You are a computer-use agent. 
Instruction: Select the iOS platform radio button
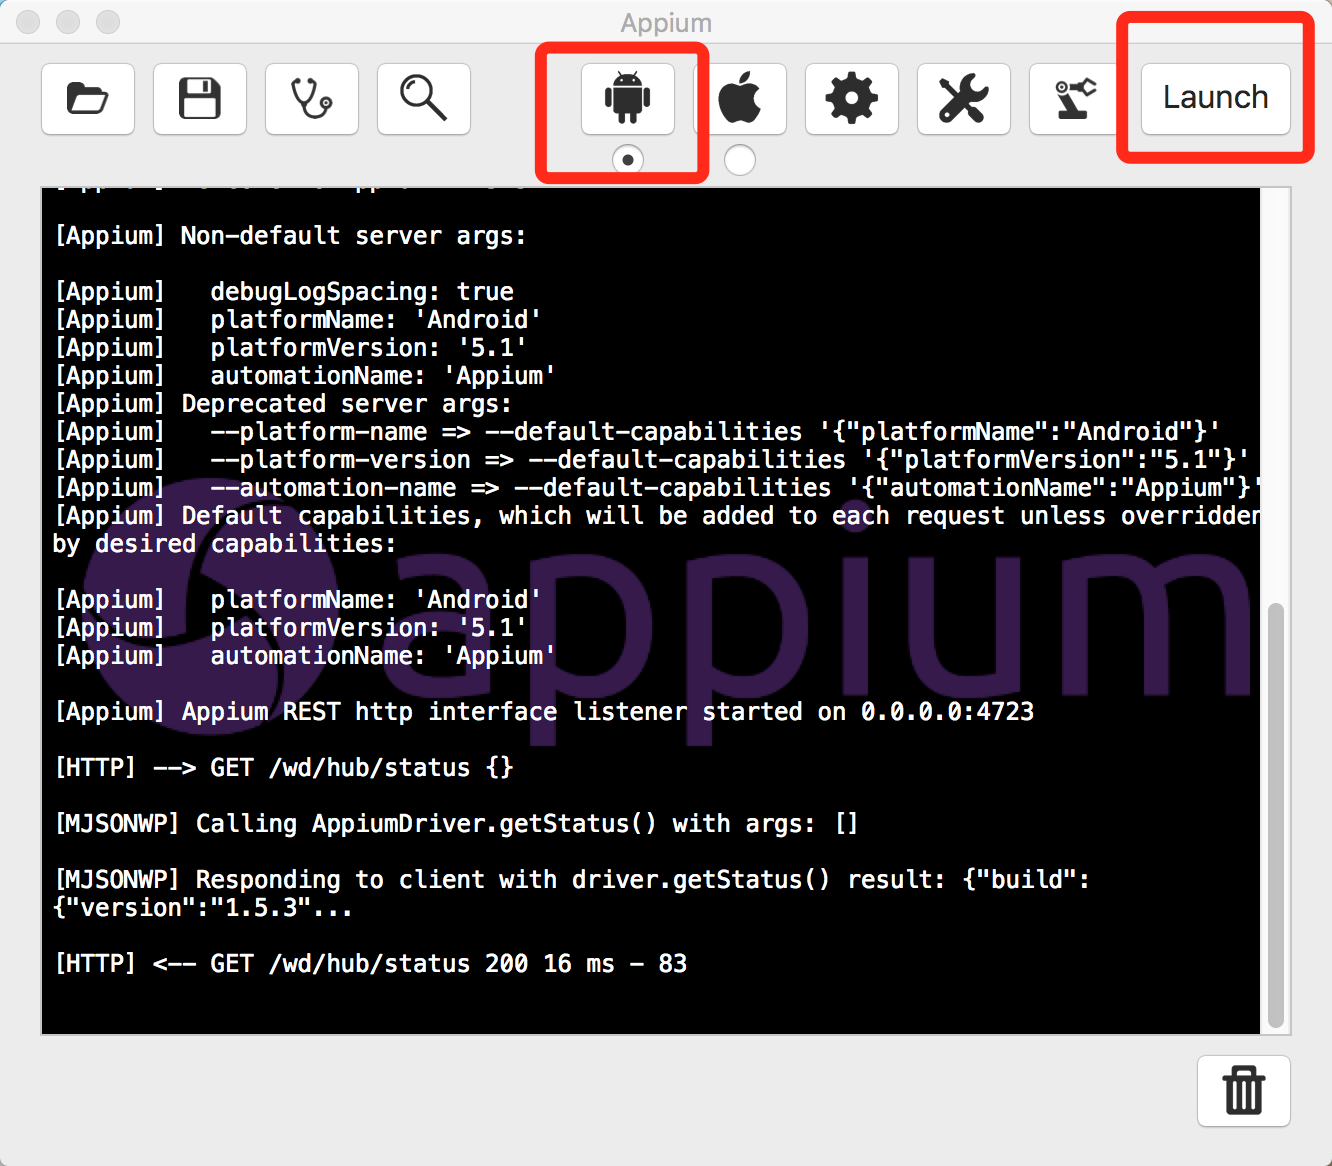click(x=740, y=160)
